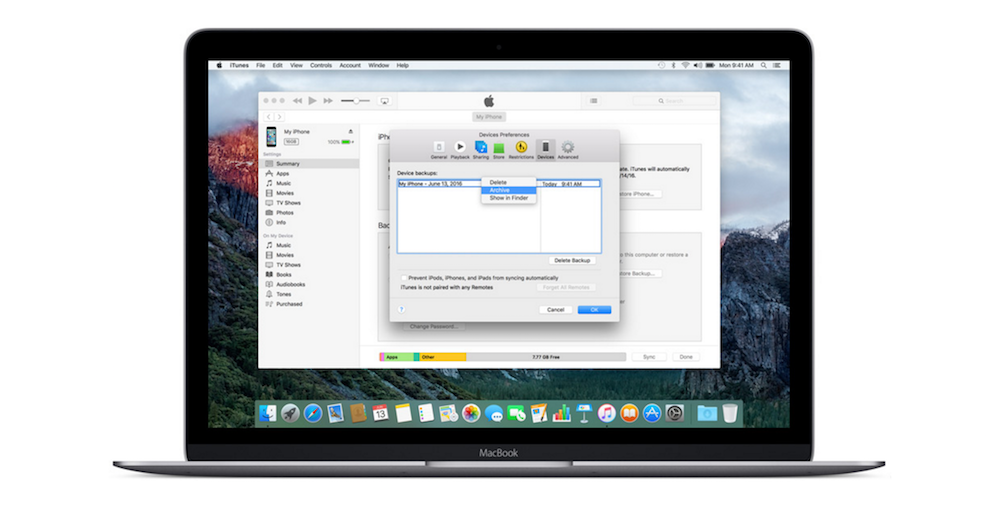Open Spotlight search in menu bar
Screen dimensions: 1000x506
point(763,65)
